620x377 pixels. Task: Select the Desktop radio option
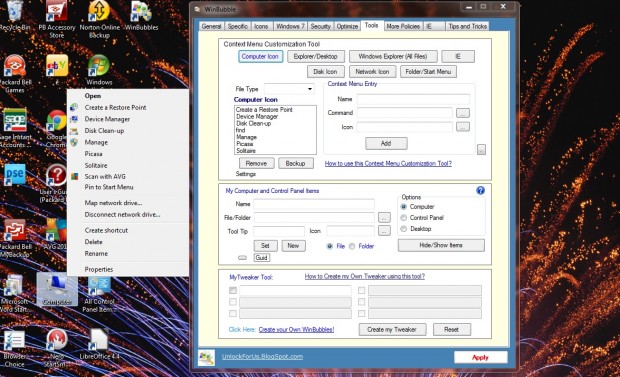coord(404,229)
